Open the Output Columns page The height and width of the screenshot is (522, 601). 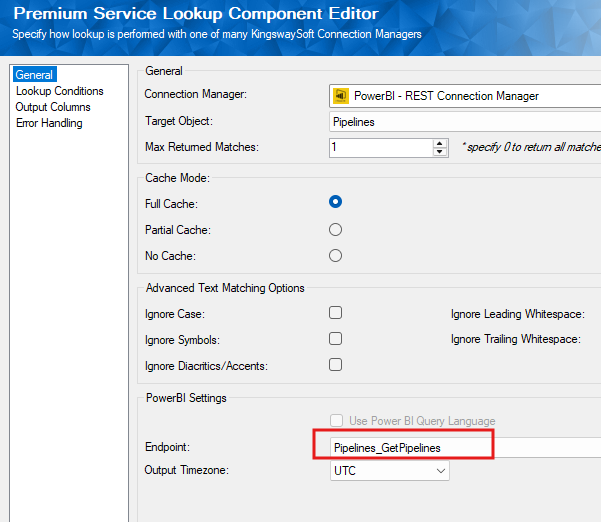(x=53, y=107)
